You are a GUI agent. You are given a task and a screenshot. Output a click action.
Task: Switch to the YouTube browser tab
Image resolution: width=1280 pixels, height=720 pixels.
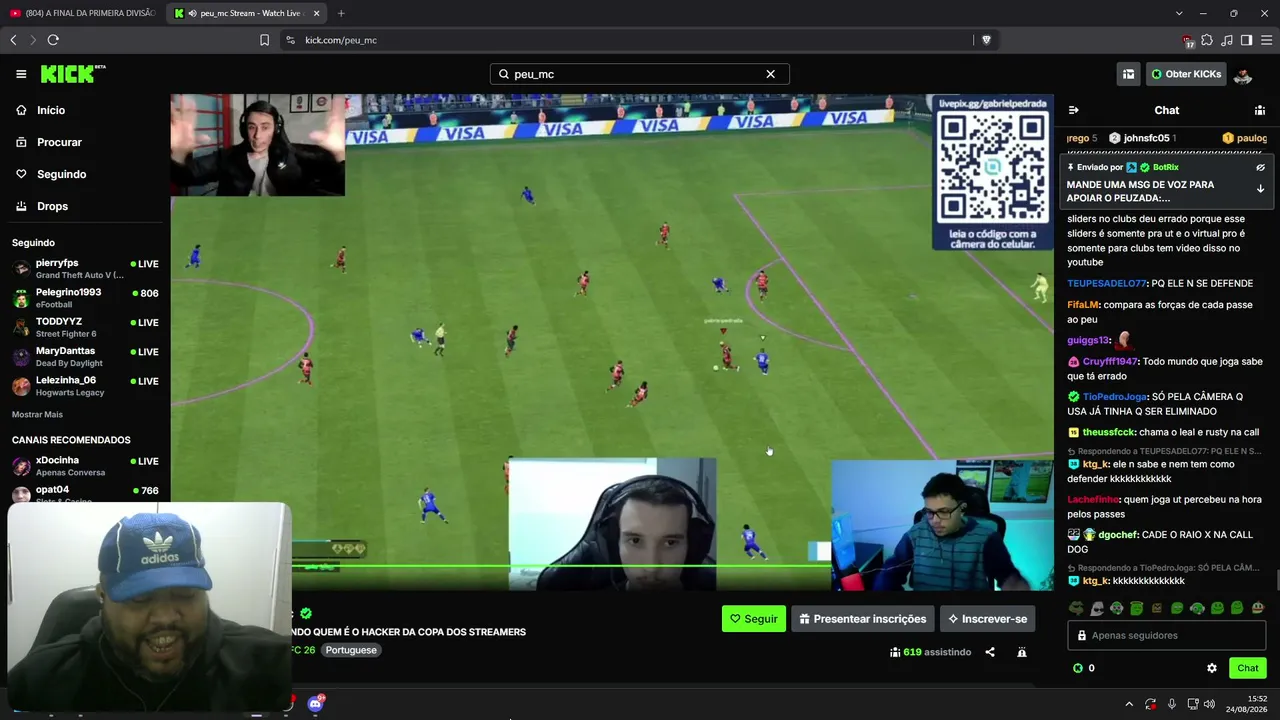[x=83, y=13]
